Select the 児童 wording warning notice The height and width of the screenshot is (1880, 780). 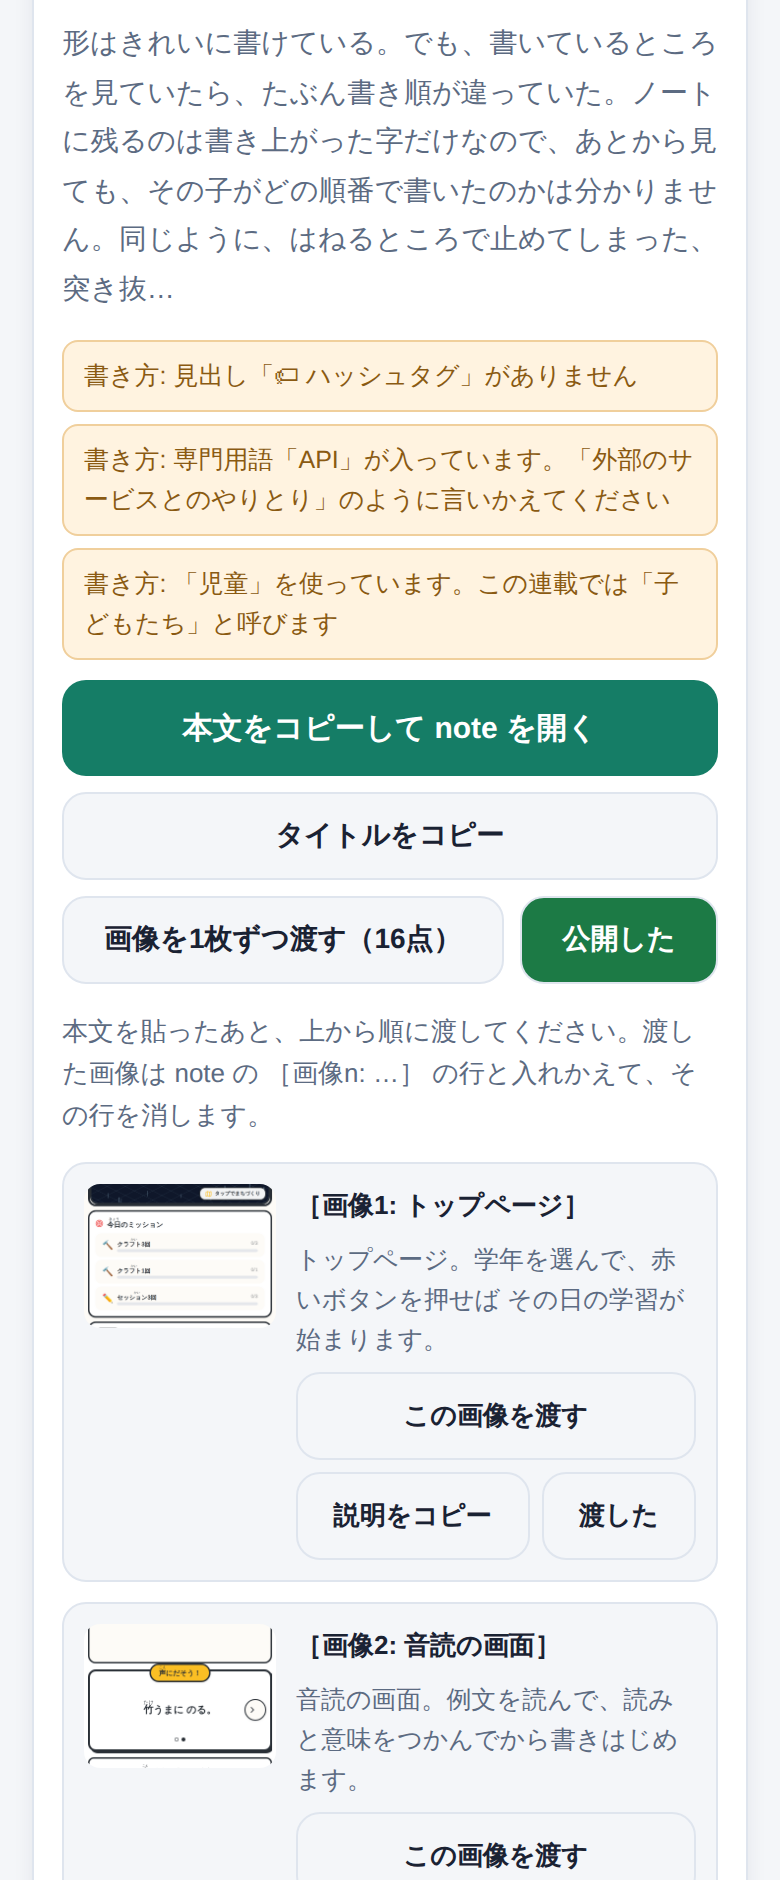[x=390, y=604]
